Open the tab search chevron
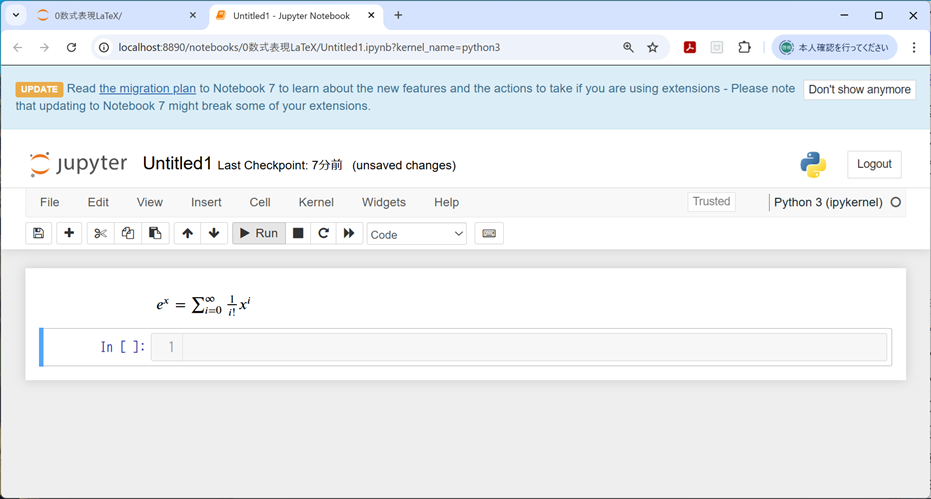 (16, 15)
